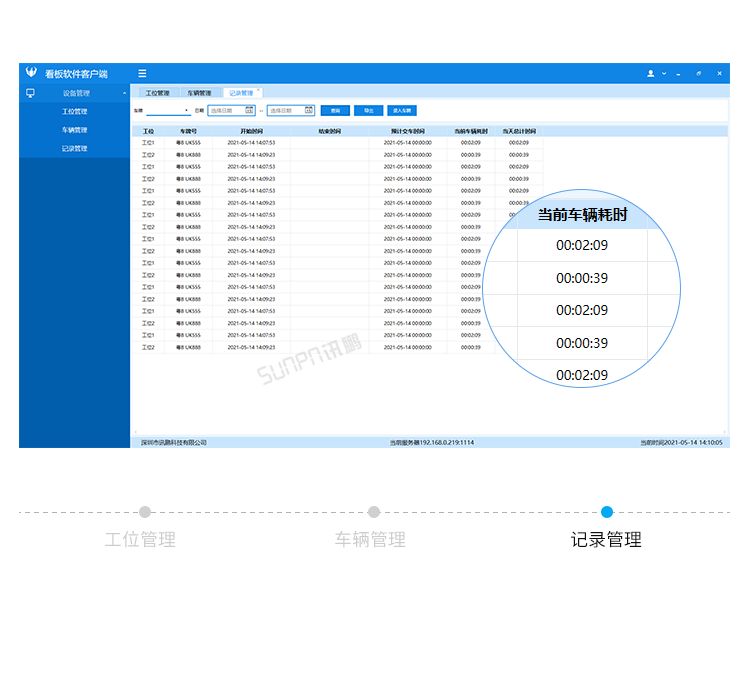Image resolution: width=750 pixels, height=678 pixels.
Task: Open the end date calendar icon
Action: click(x=309, y=110)
